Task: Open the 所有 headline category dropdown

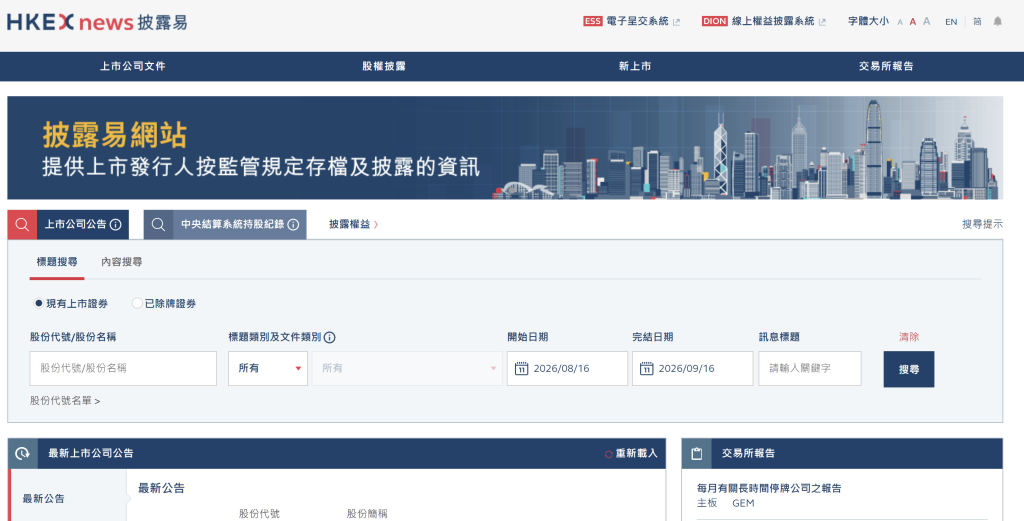Action: pyautogui.click(x=268, y=368)
